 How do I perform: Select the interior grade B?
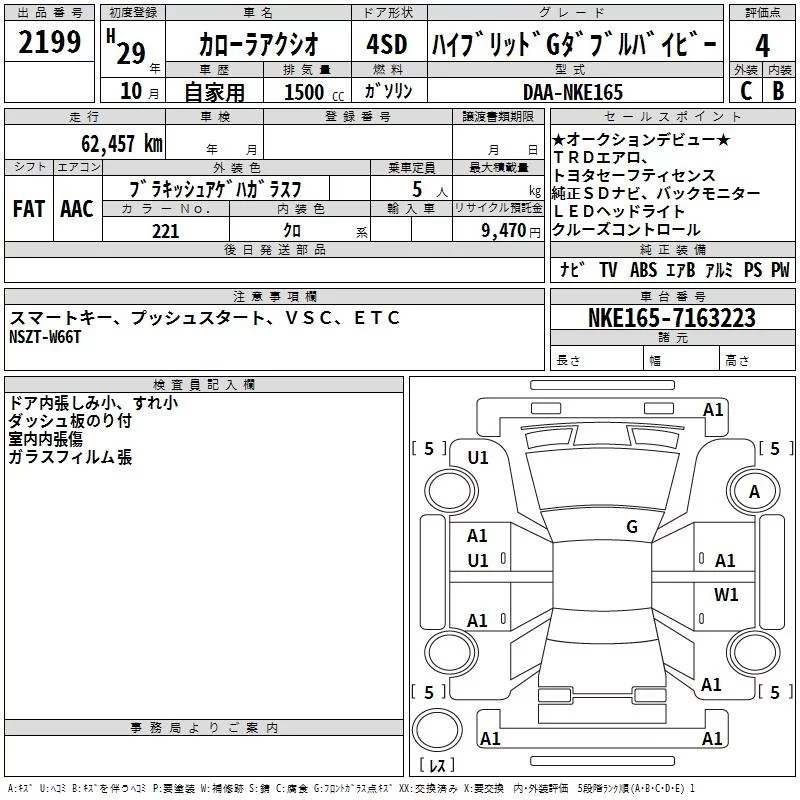click(778, 91)
